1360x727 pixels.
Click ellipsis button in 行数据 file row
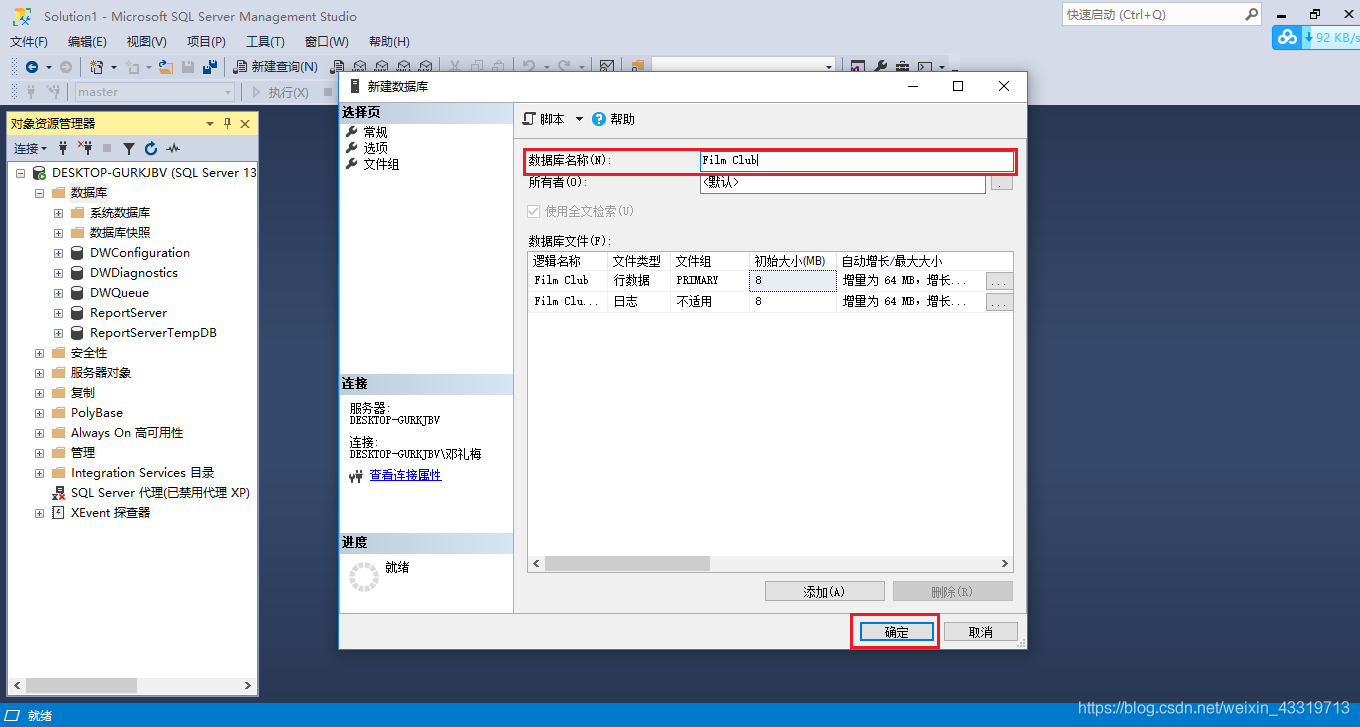(x=999, y=282)
